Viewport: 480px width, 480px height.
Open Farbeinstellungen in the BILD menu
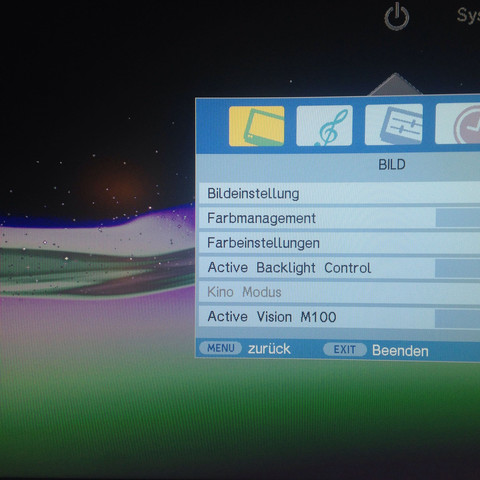click(x=339, y=243)
